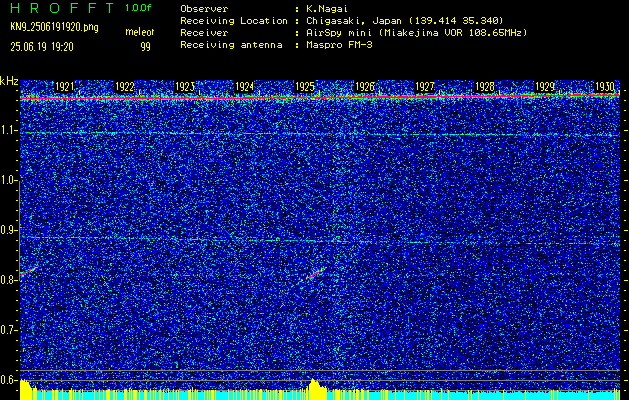Click the Observer field label

click(204, 9)
